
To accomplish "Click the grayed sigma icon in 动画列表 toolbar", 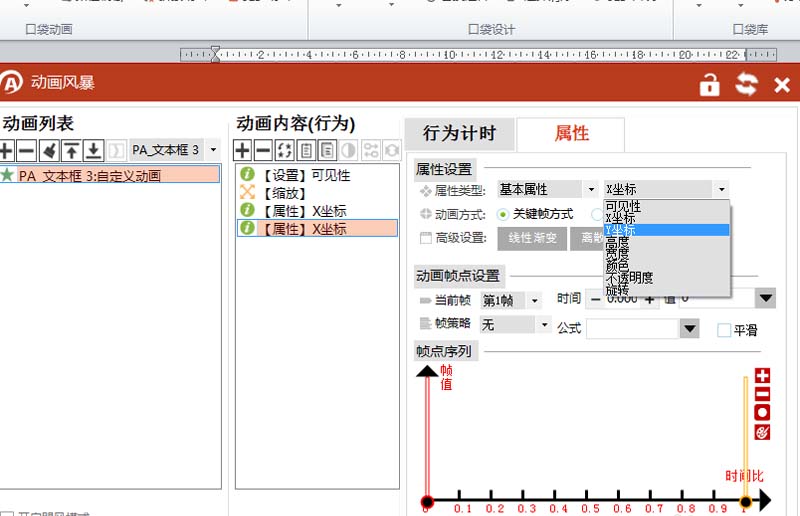I will tap(116, 151).
